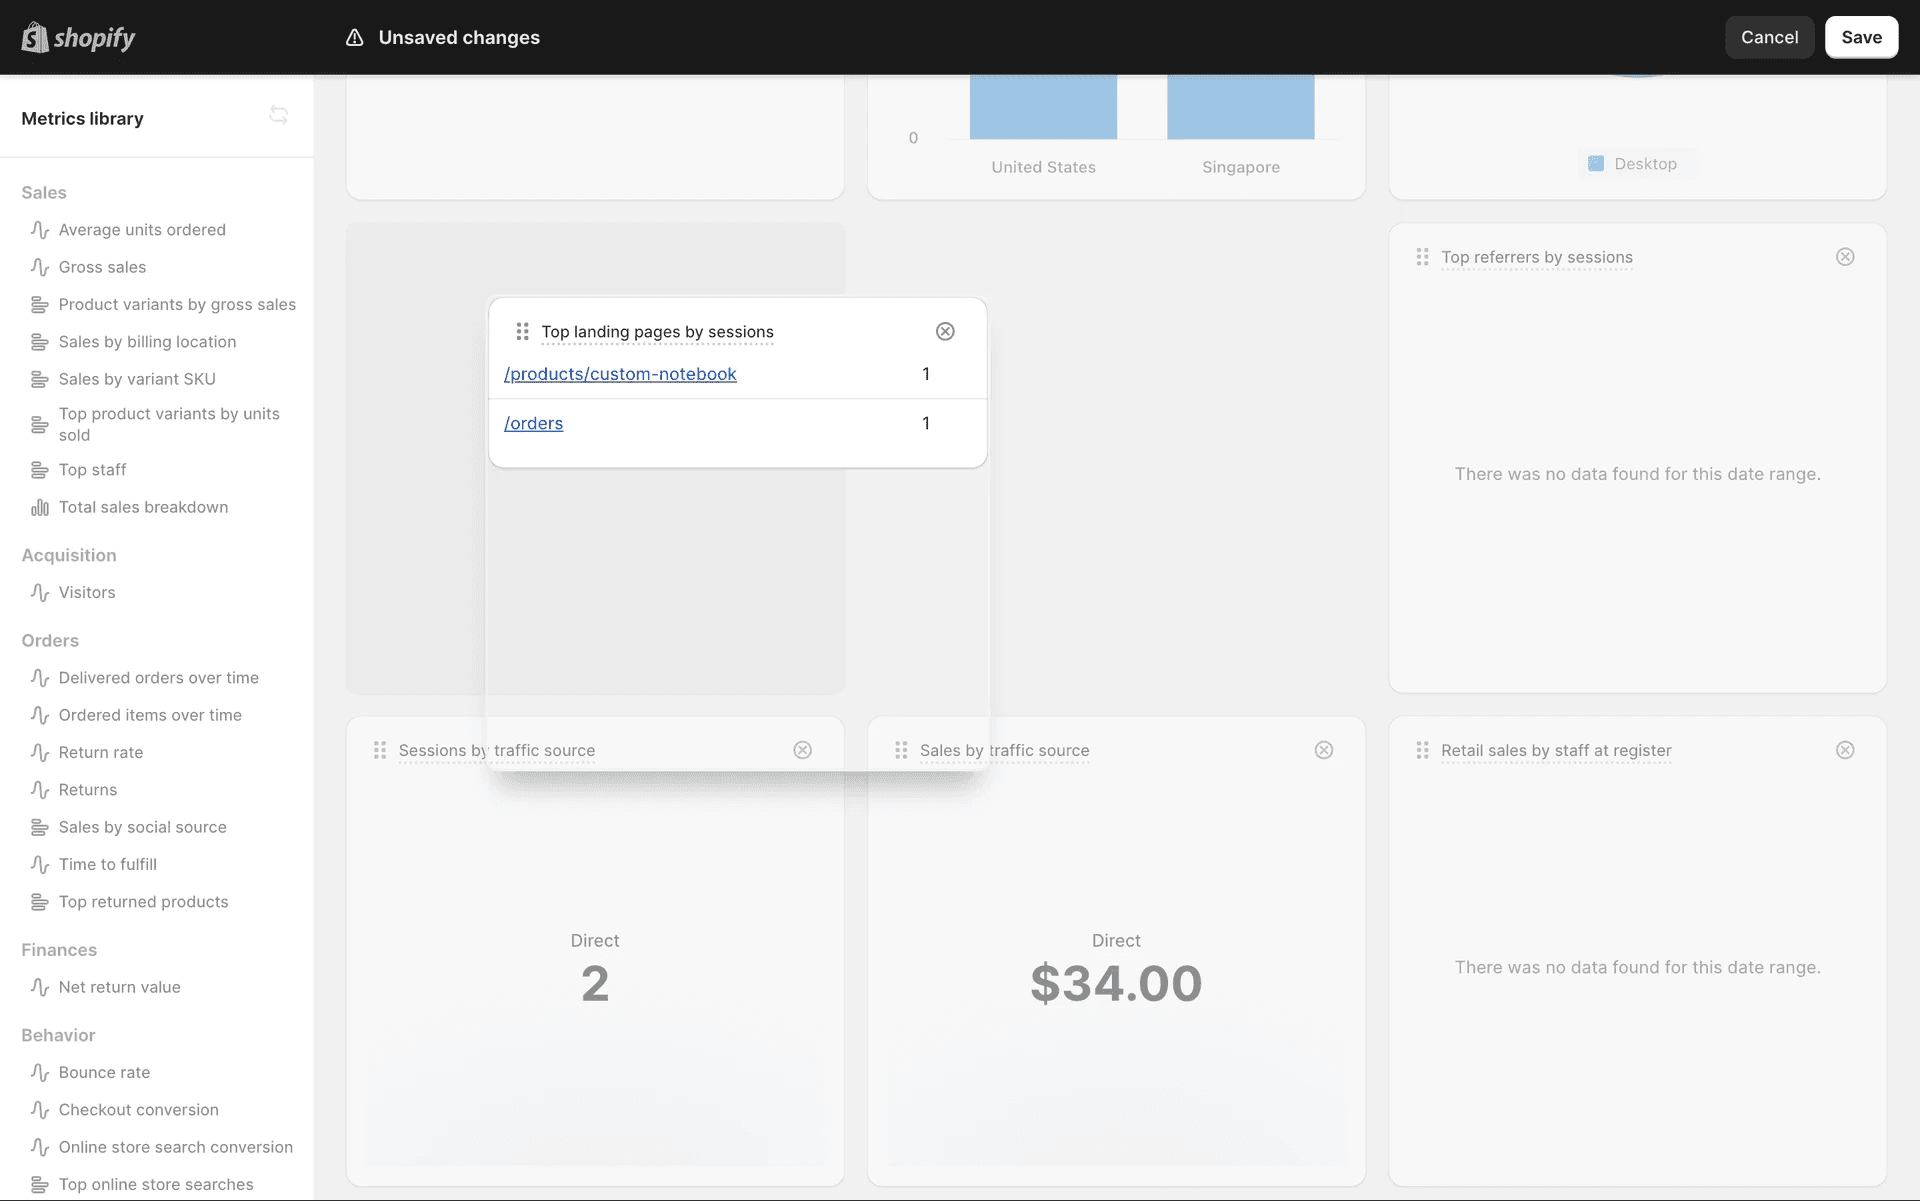This screenshot has width=1920, height=1201.
Task: Click the Cancel button
Action: [1769, 37]
